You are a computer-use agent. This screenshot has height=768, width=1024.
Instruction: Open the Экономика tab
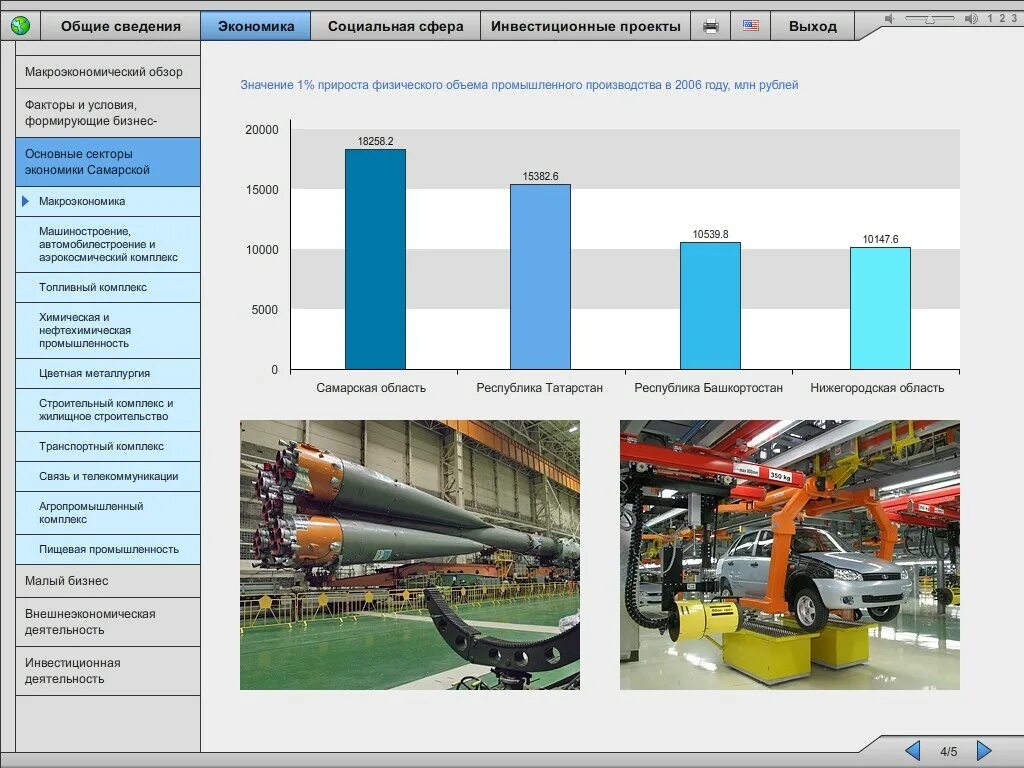(255, 26)
